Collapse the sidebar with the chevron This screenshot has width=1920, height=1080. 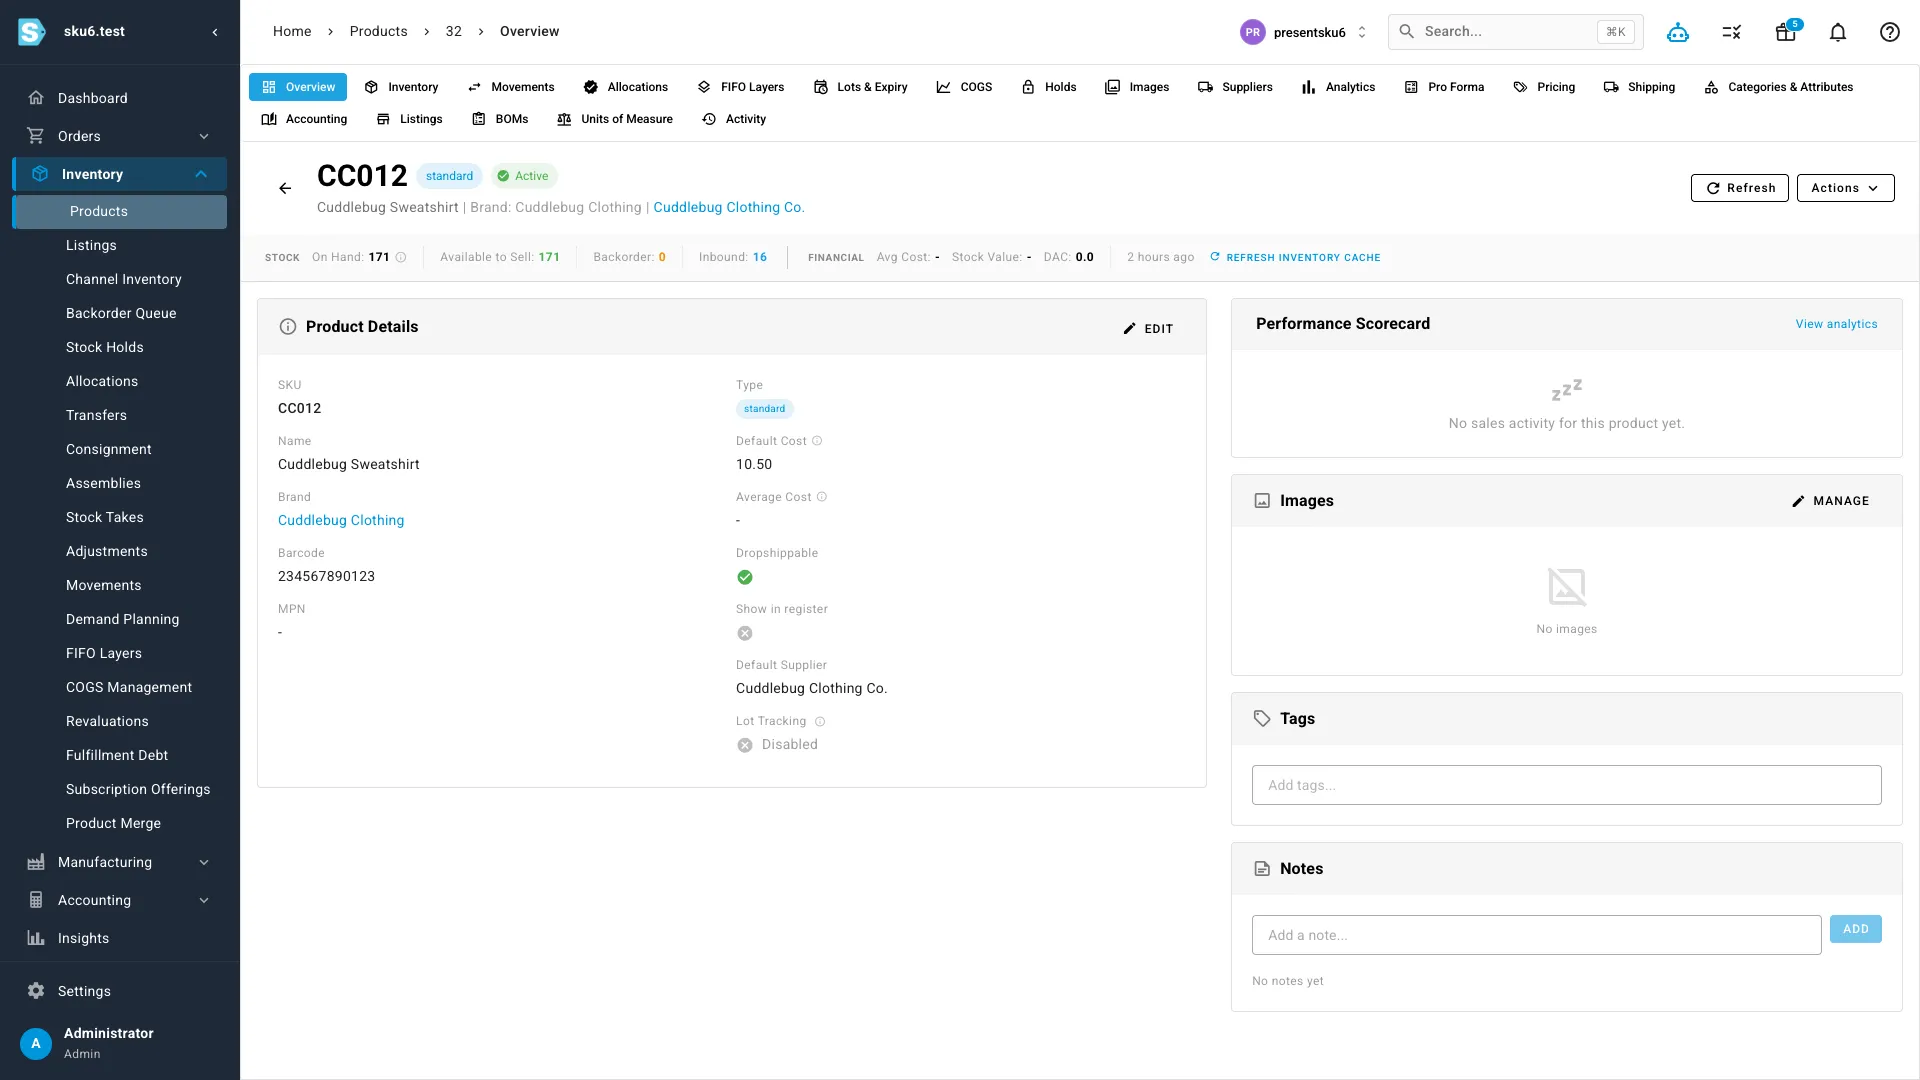(215, 32)
